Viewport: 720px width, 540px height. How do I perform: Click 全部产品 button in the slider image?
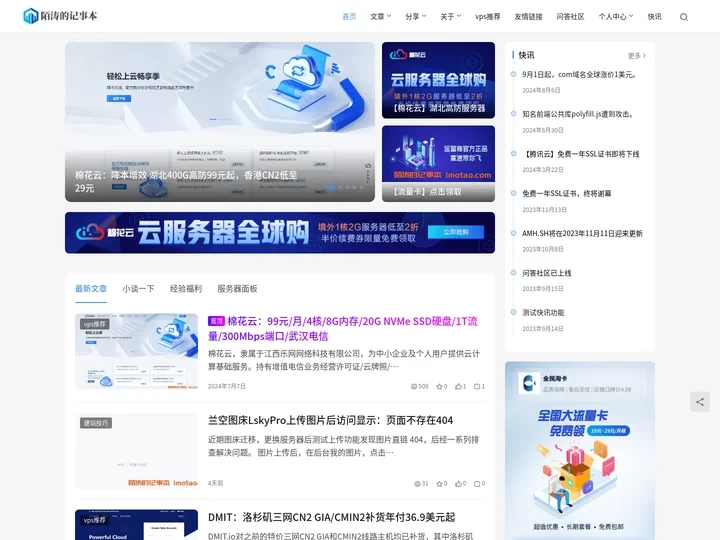(119, 98)
